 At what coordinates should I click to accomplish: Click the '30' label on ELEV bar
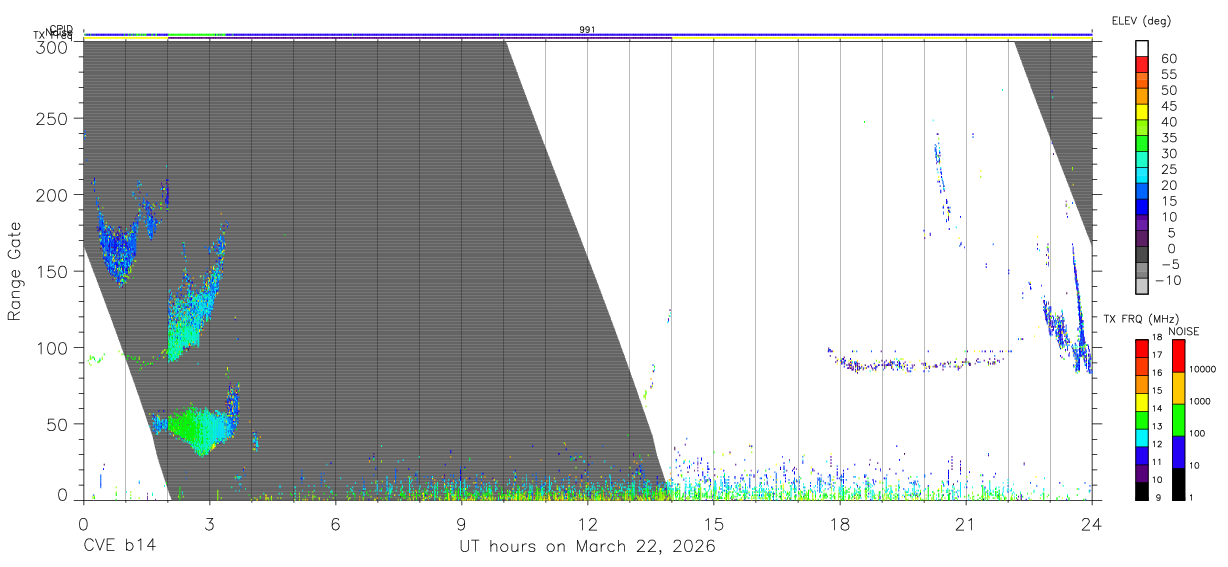pos(1168,154)
